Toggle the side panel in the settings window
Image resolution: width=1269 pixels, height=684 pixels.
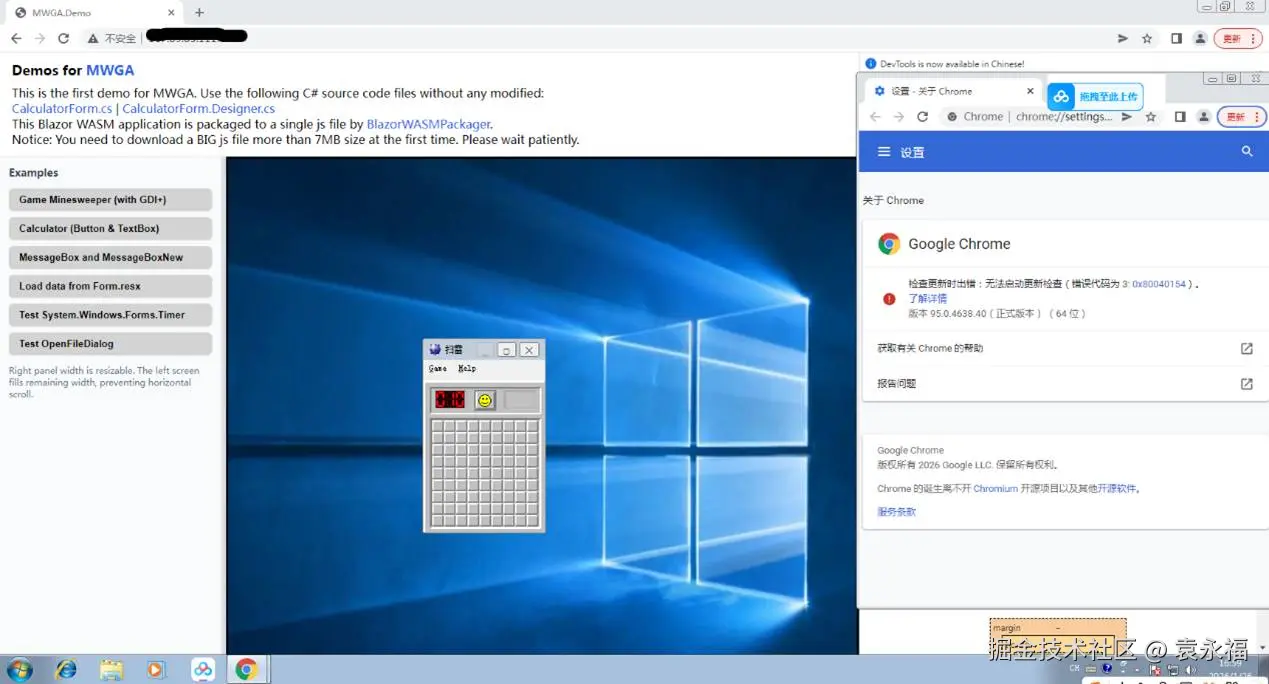[x=1180, y=117]
